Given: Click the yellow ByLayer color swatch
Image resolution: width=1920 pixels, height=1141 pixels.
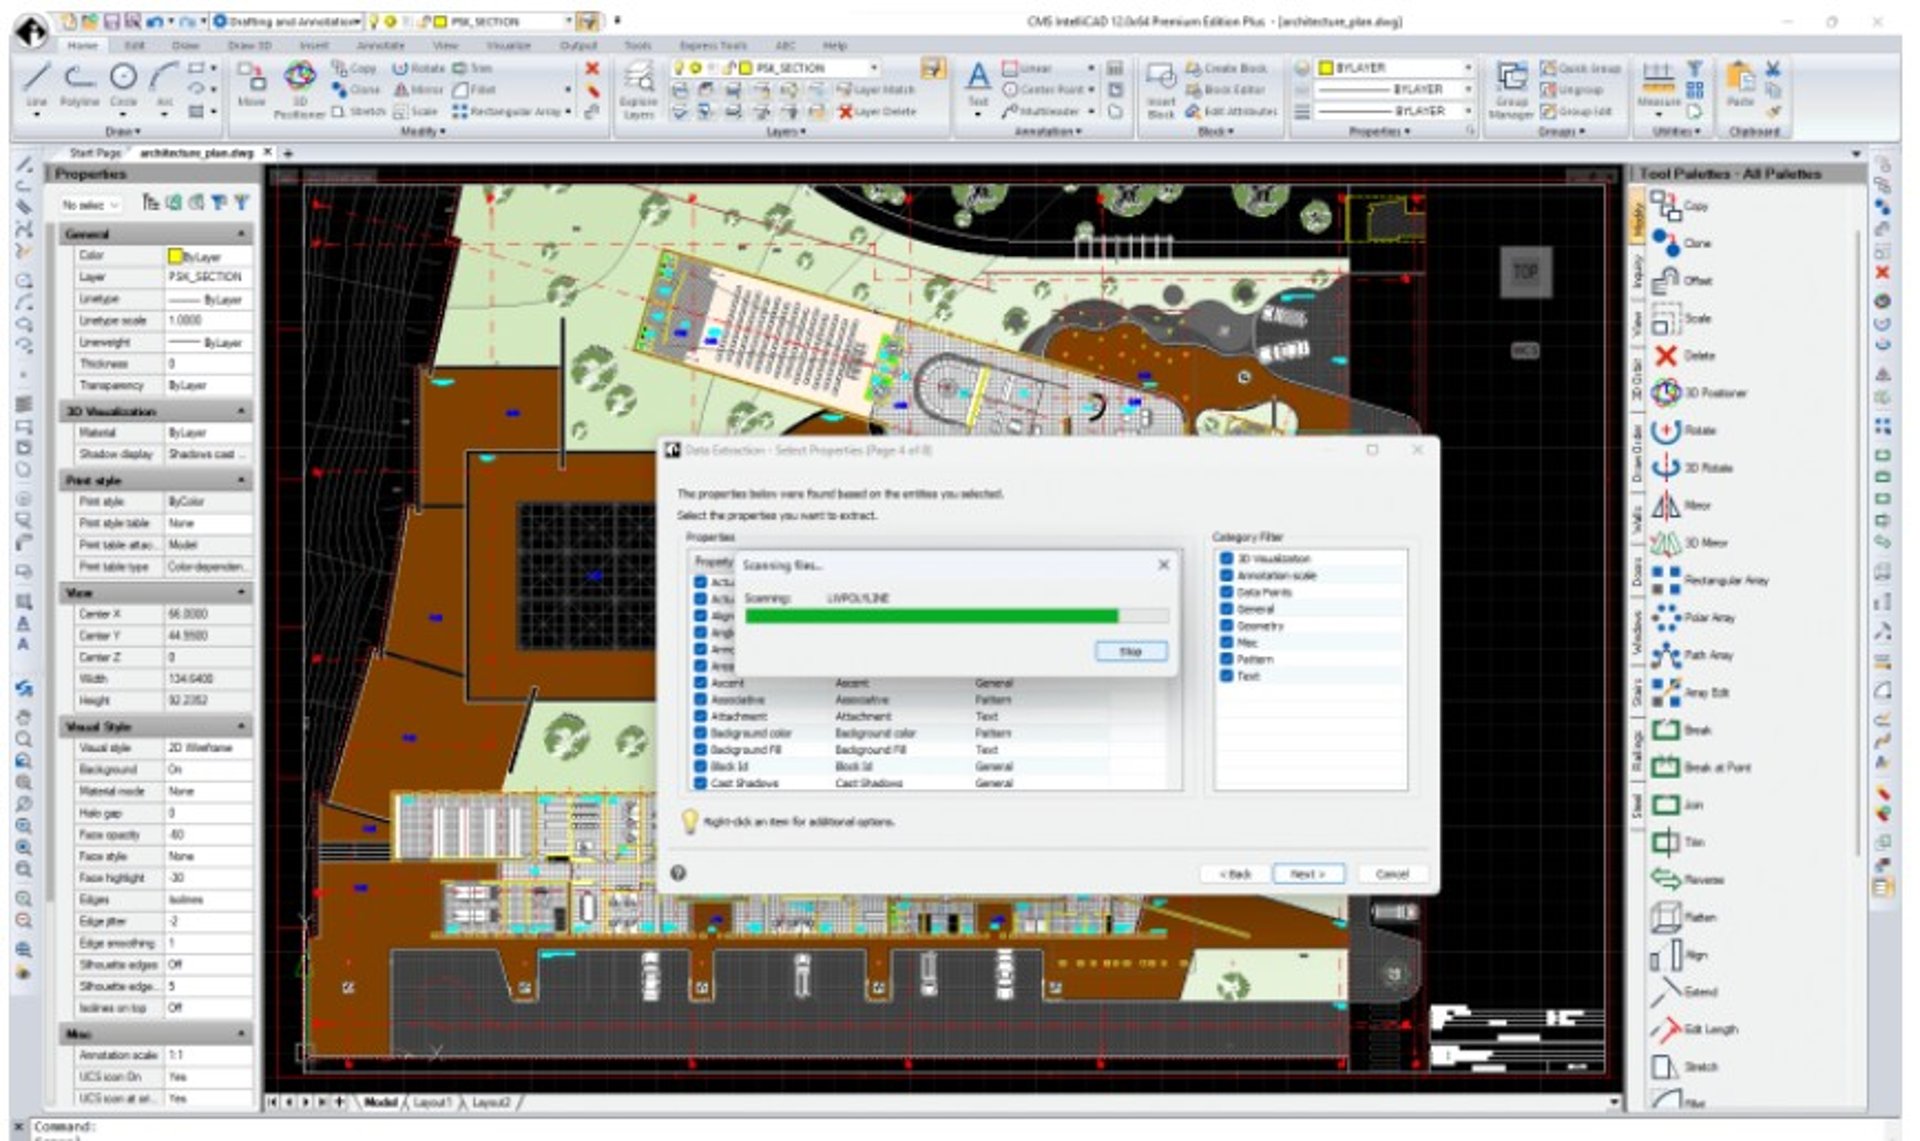Looking at the screenshot, I should tap(175, 256).
